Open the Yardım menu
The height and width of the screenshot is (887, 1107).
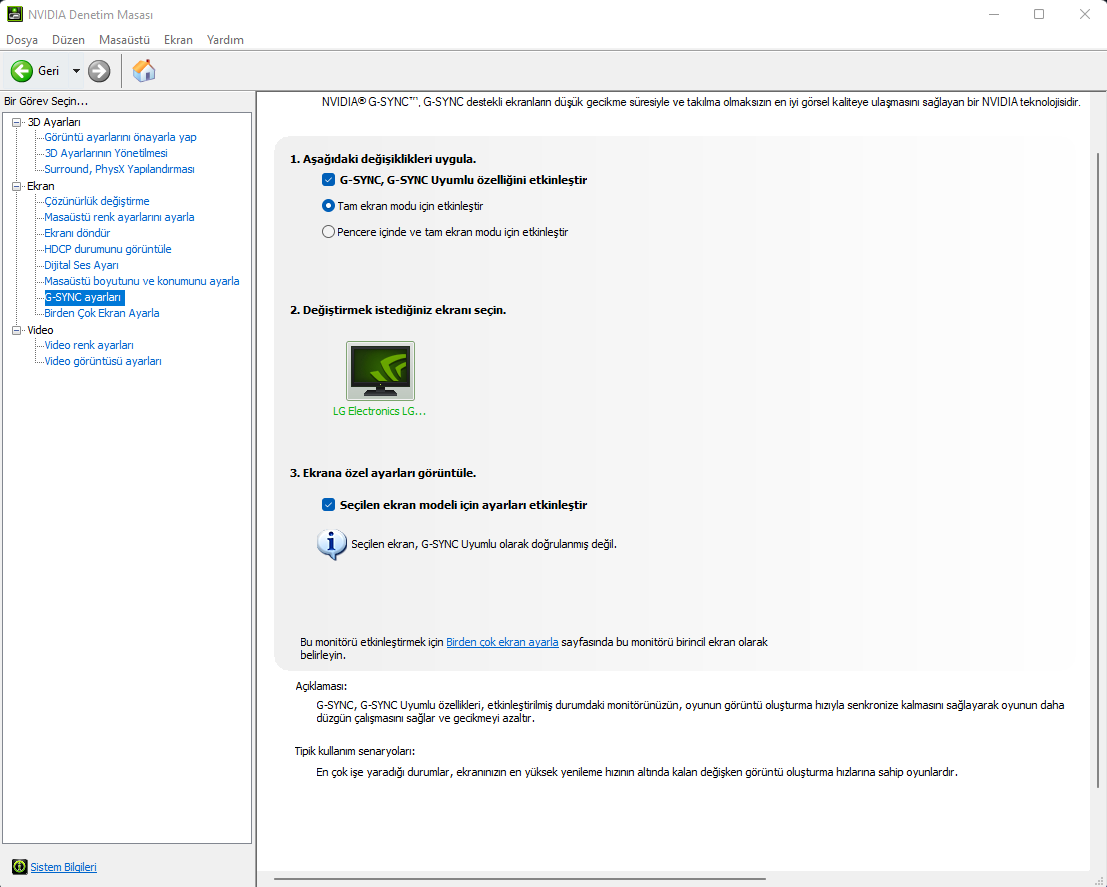coord(225,40)
